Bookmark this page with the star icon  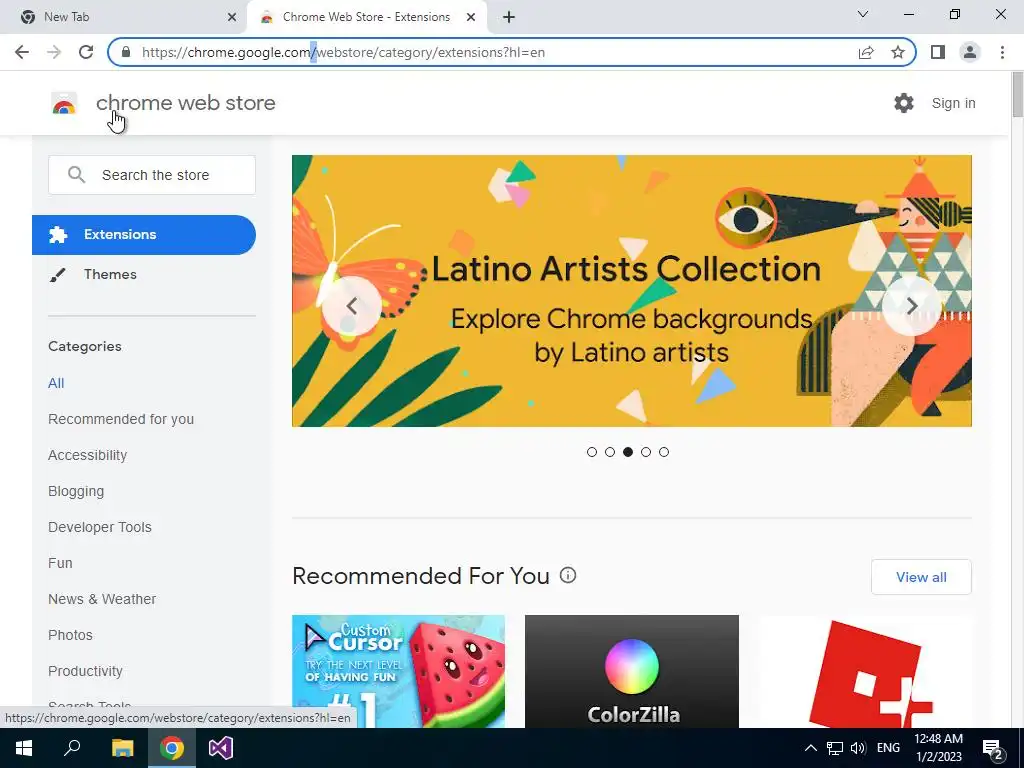pyautogui.click(x=898, y=52)
